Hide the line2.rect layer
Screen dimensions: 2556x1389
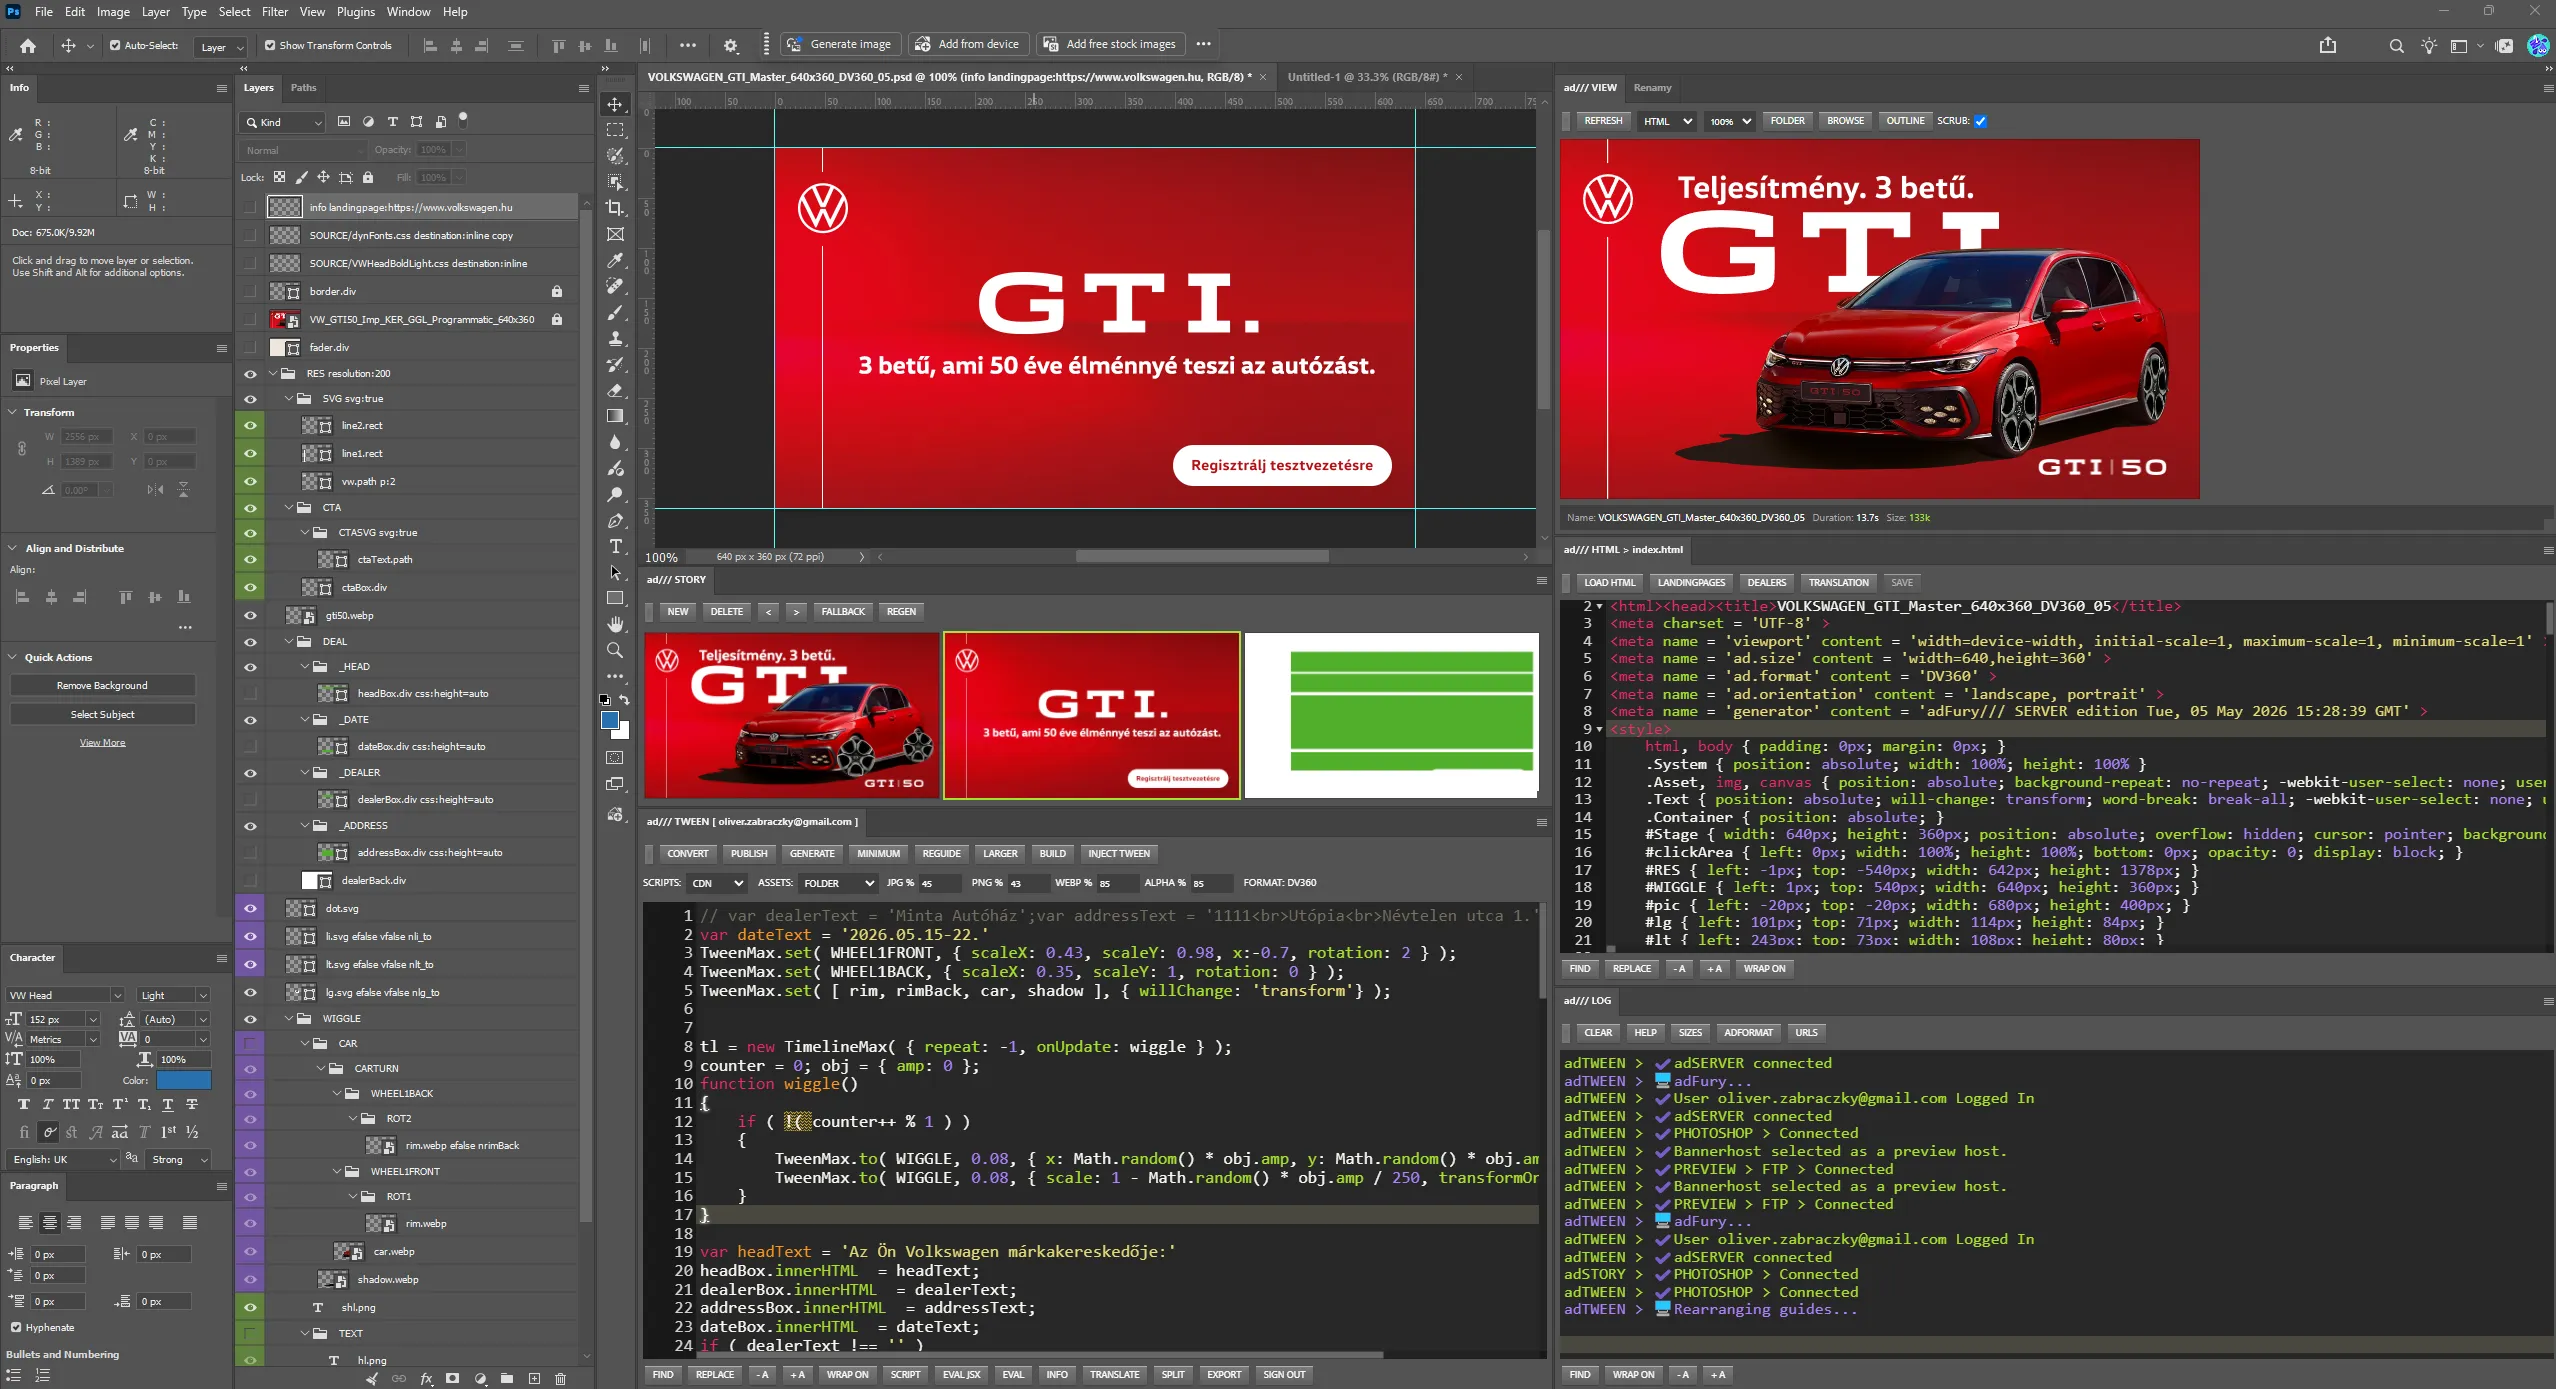pos(250,425)
